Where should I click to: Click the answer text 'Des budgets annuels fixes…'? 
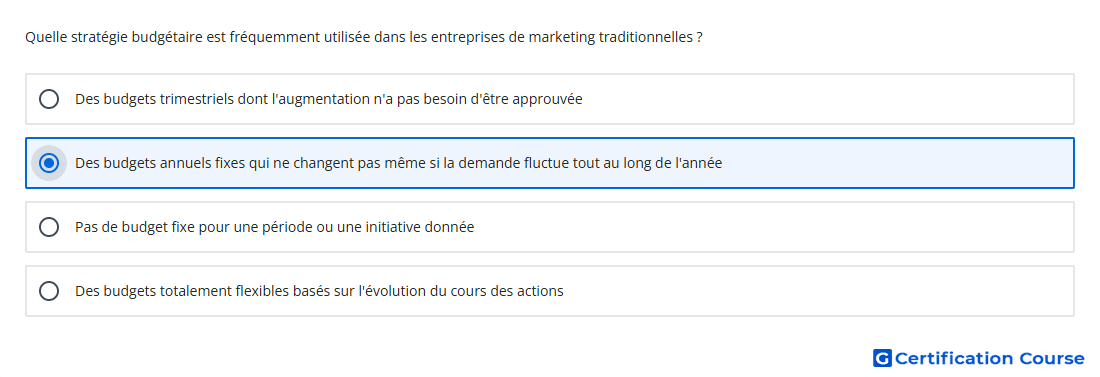398,164
